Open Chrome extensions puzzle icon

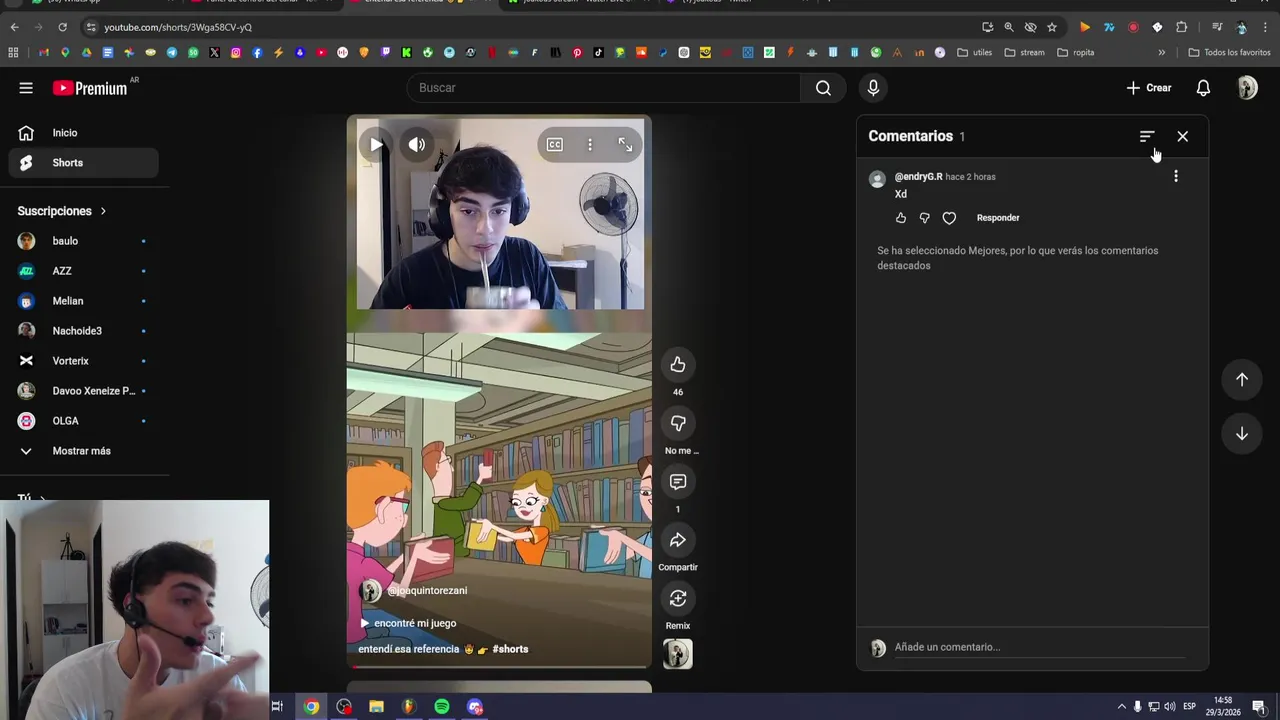pos(1181,27)
